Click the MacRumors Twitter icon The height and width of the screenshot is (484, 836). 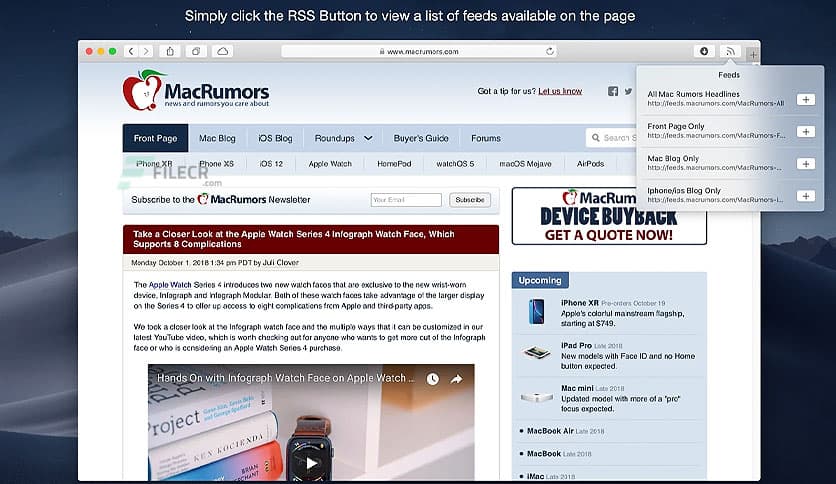coord(629,91)
